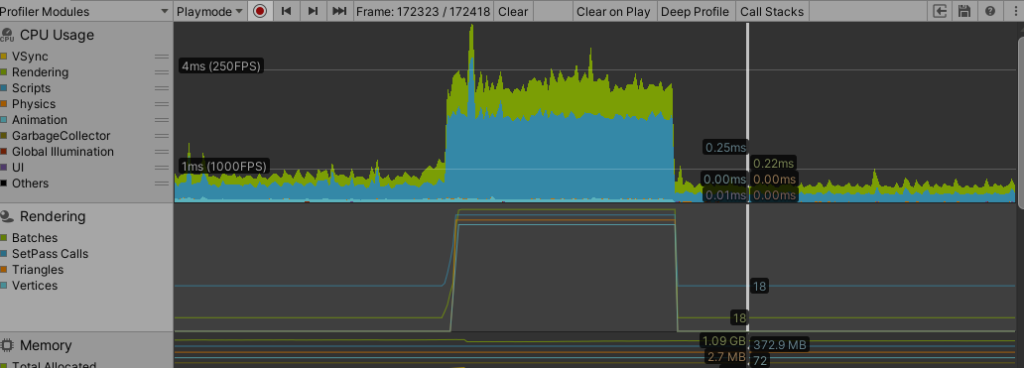Open help via the question mark icon

[x=990, y=11]
